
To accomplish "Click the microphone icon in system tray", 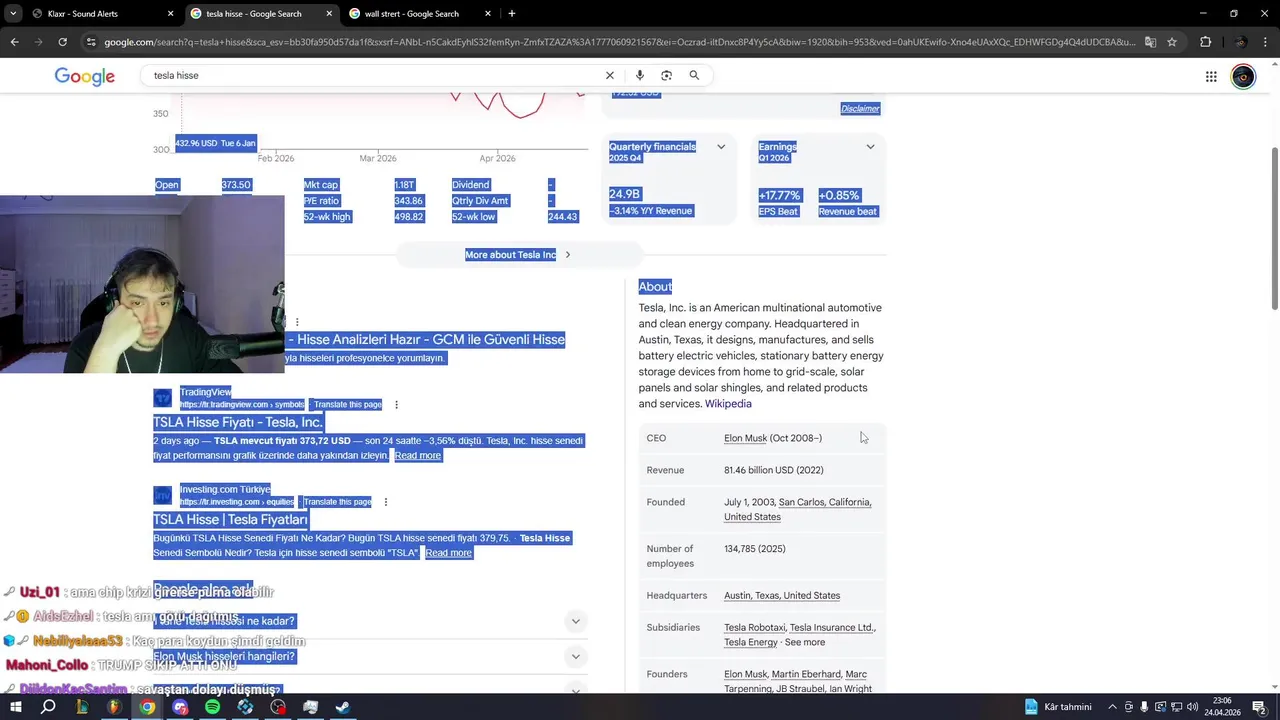I will [x=1144, y=707].
